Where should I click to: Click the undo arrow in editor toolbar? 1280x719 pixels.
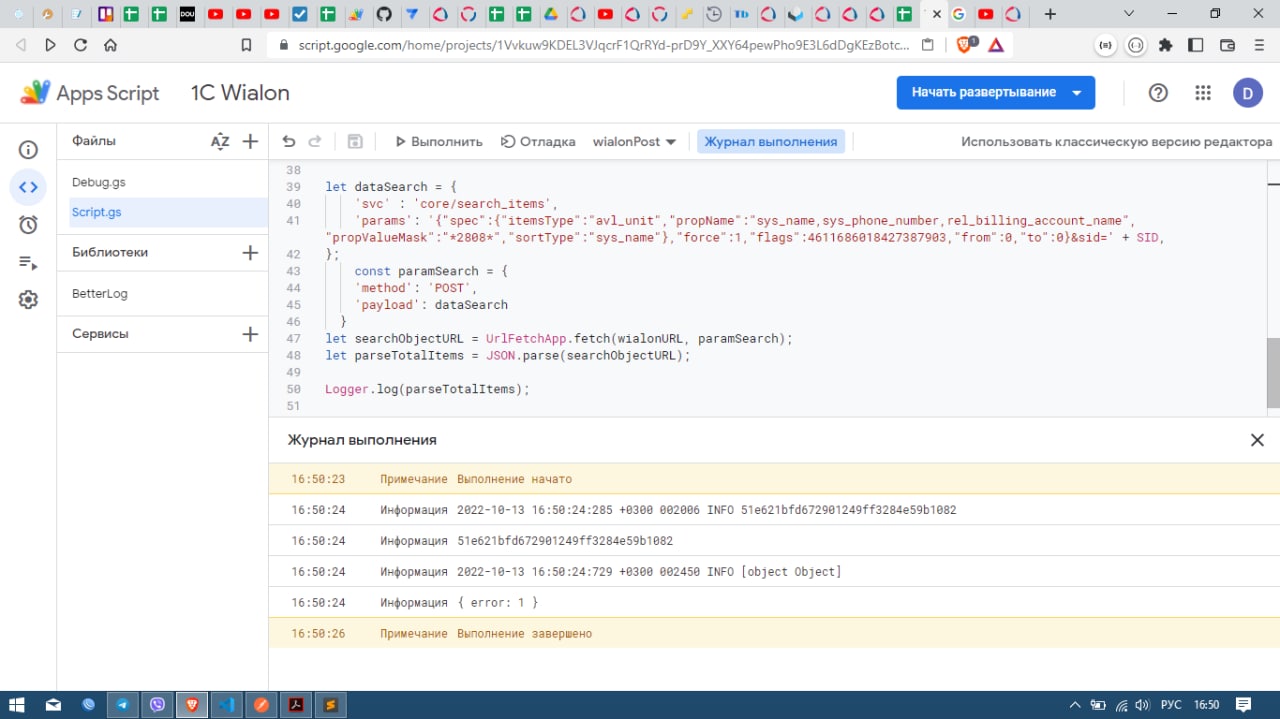[x=289, y=142]
